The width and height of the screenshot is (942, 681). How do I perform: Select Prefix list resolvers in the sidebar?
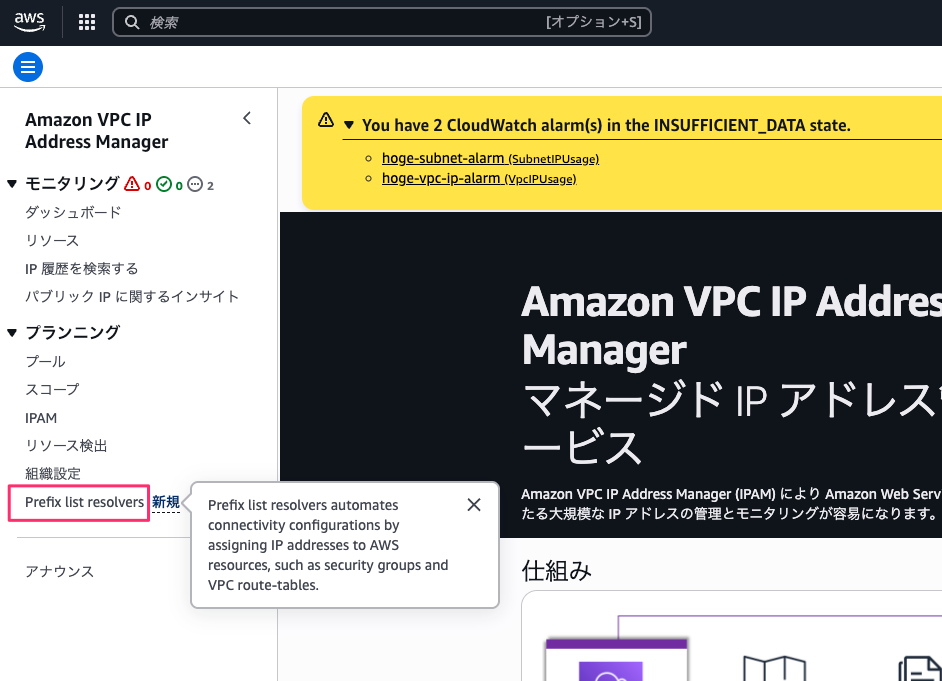(x=83, y=503)
